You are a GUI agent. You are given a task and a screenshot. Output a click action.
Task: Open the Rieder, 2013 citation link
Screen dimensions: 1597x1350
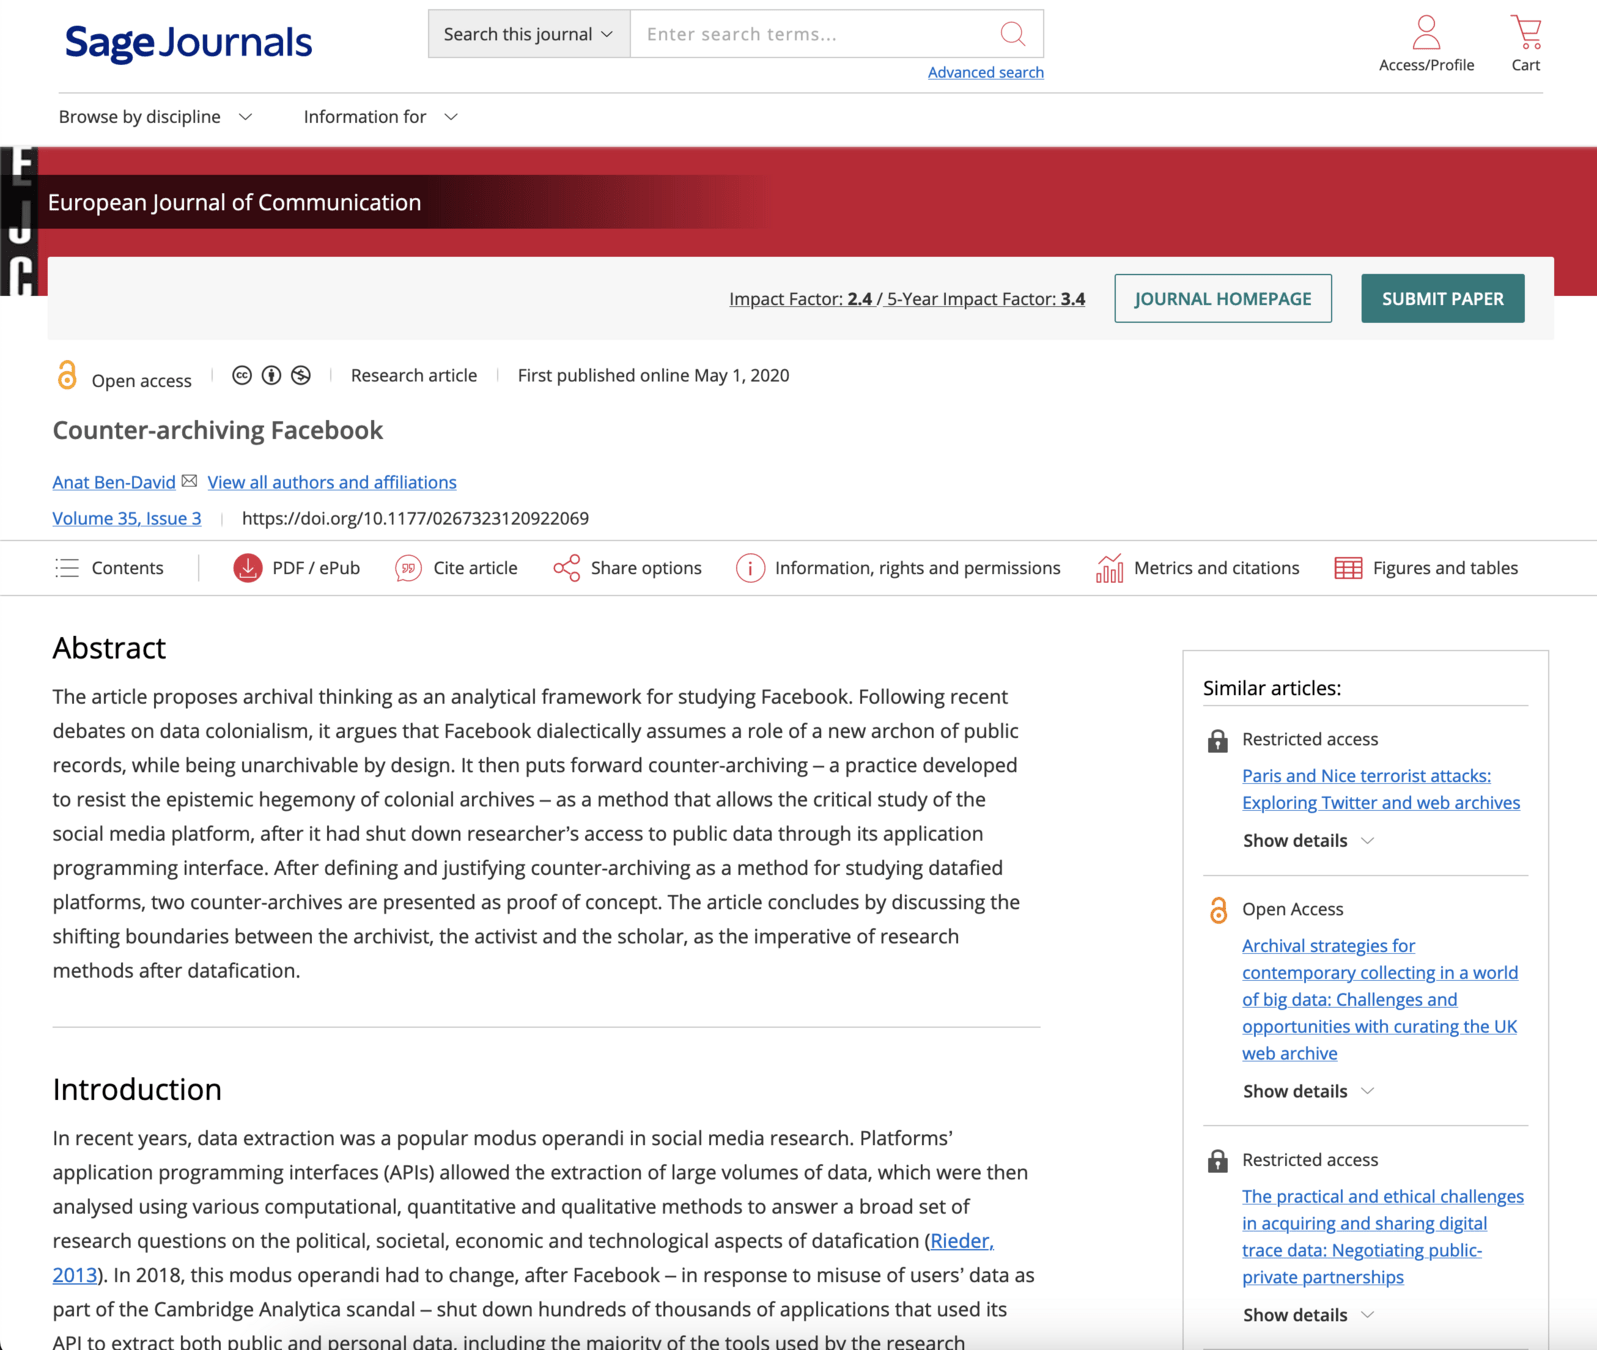tap(962, 1241)
